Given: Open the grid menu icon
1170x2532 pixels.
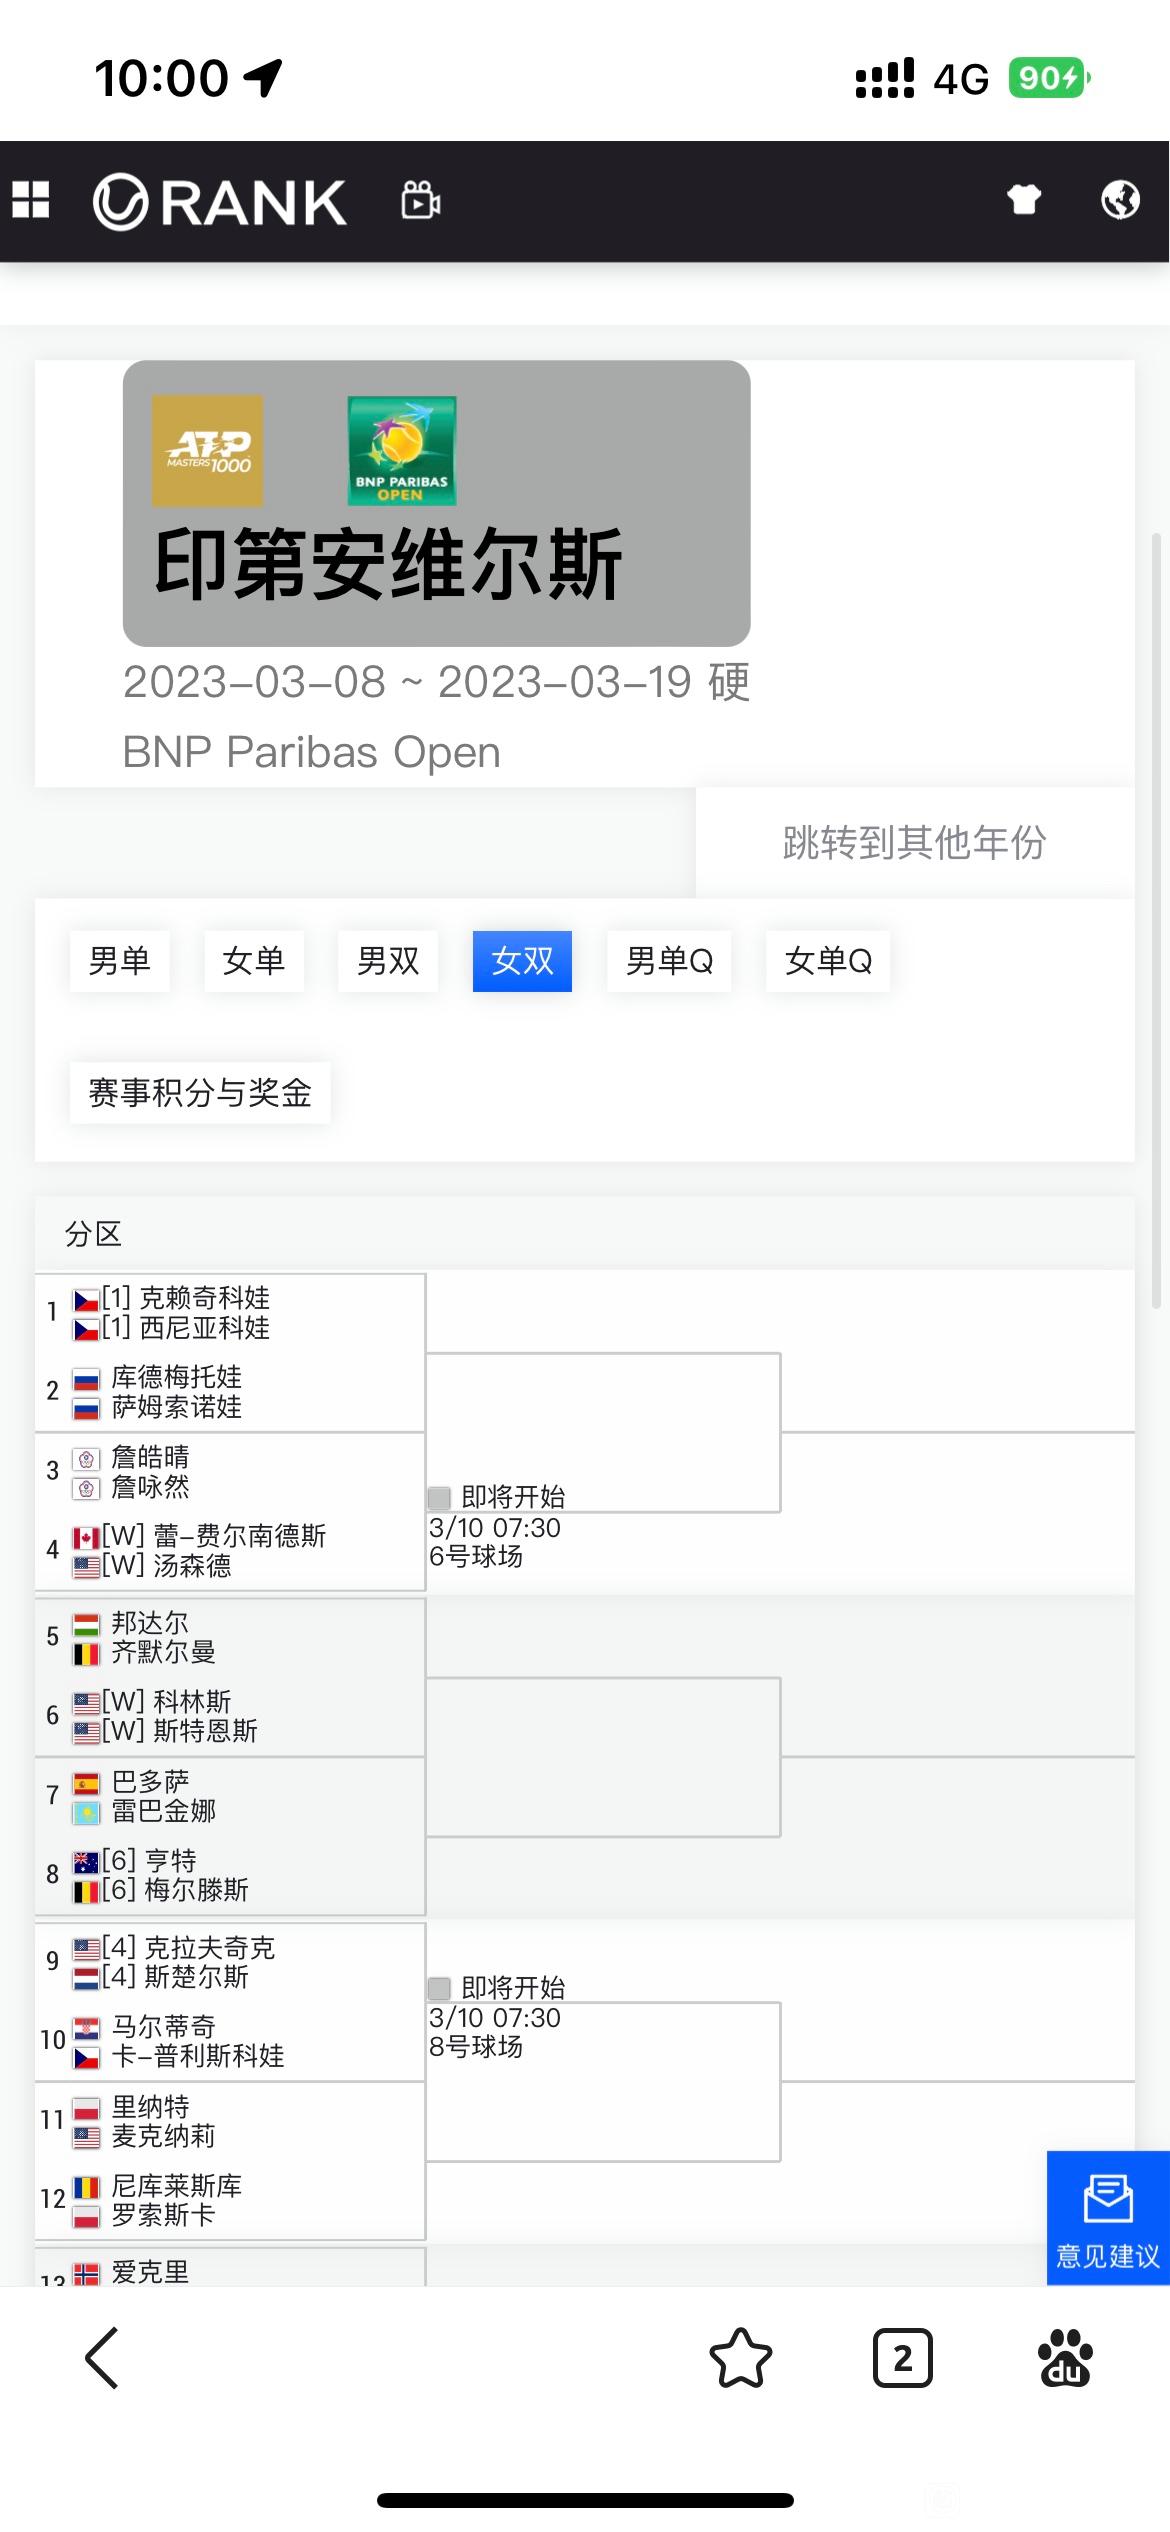Looking at the screenshot, I should click(x=30, y=201).
